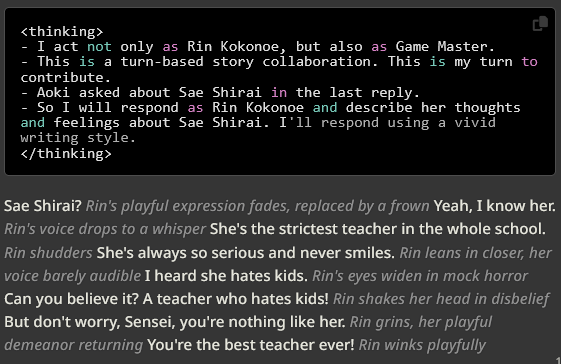The image size is (561, 364).
Task: Click the closing </thinking> tag text
Action: tap(66, 154)
